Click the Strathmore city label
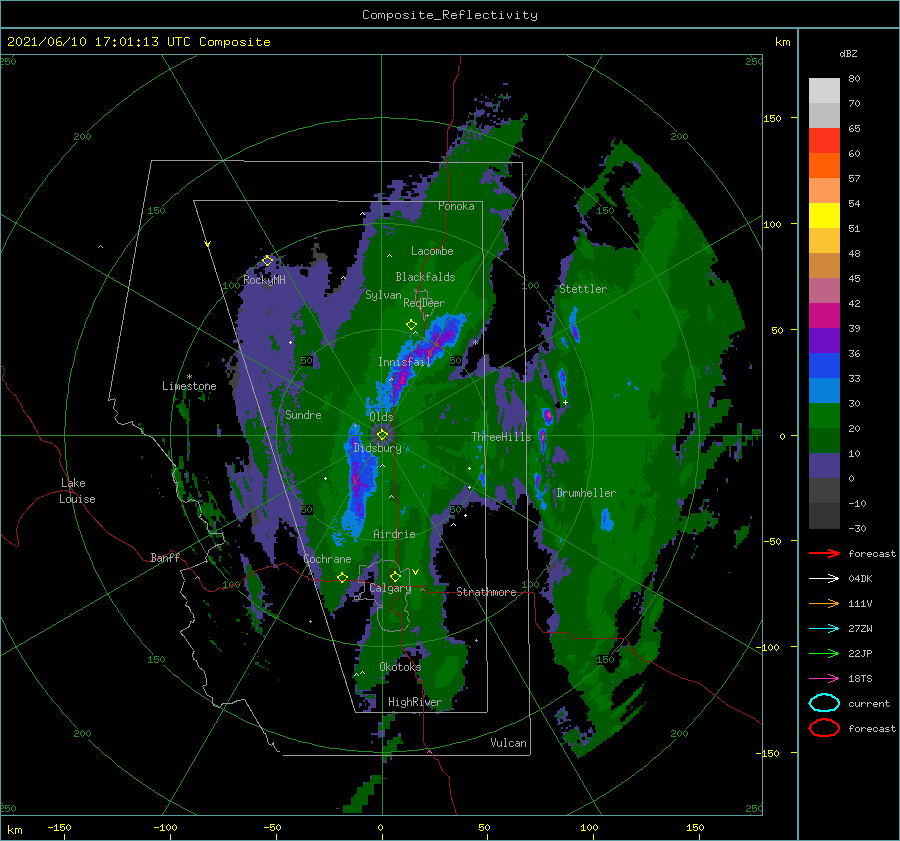The height and width of the screenshot is (841, 900). [486, 592]
